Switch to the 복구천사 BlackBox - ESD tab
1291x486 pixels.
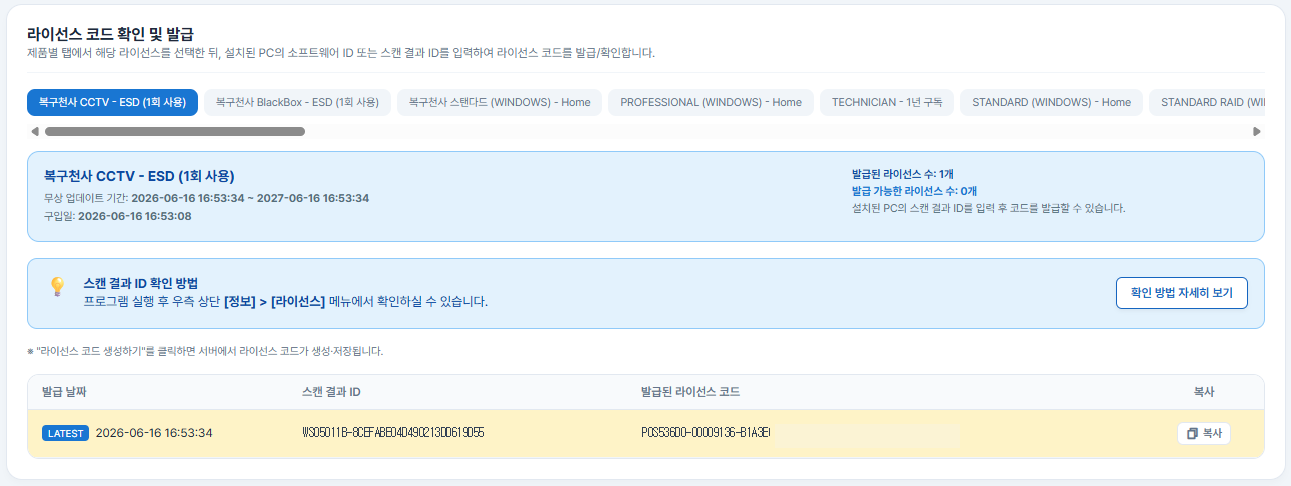(x=297, y=102)
